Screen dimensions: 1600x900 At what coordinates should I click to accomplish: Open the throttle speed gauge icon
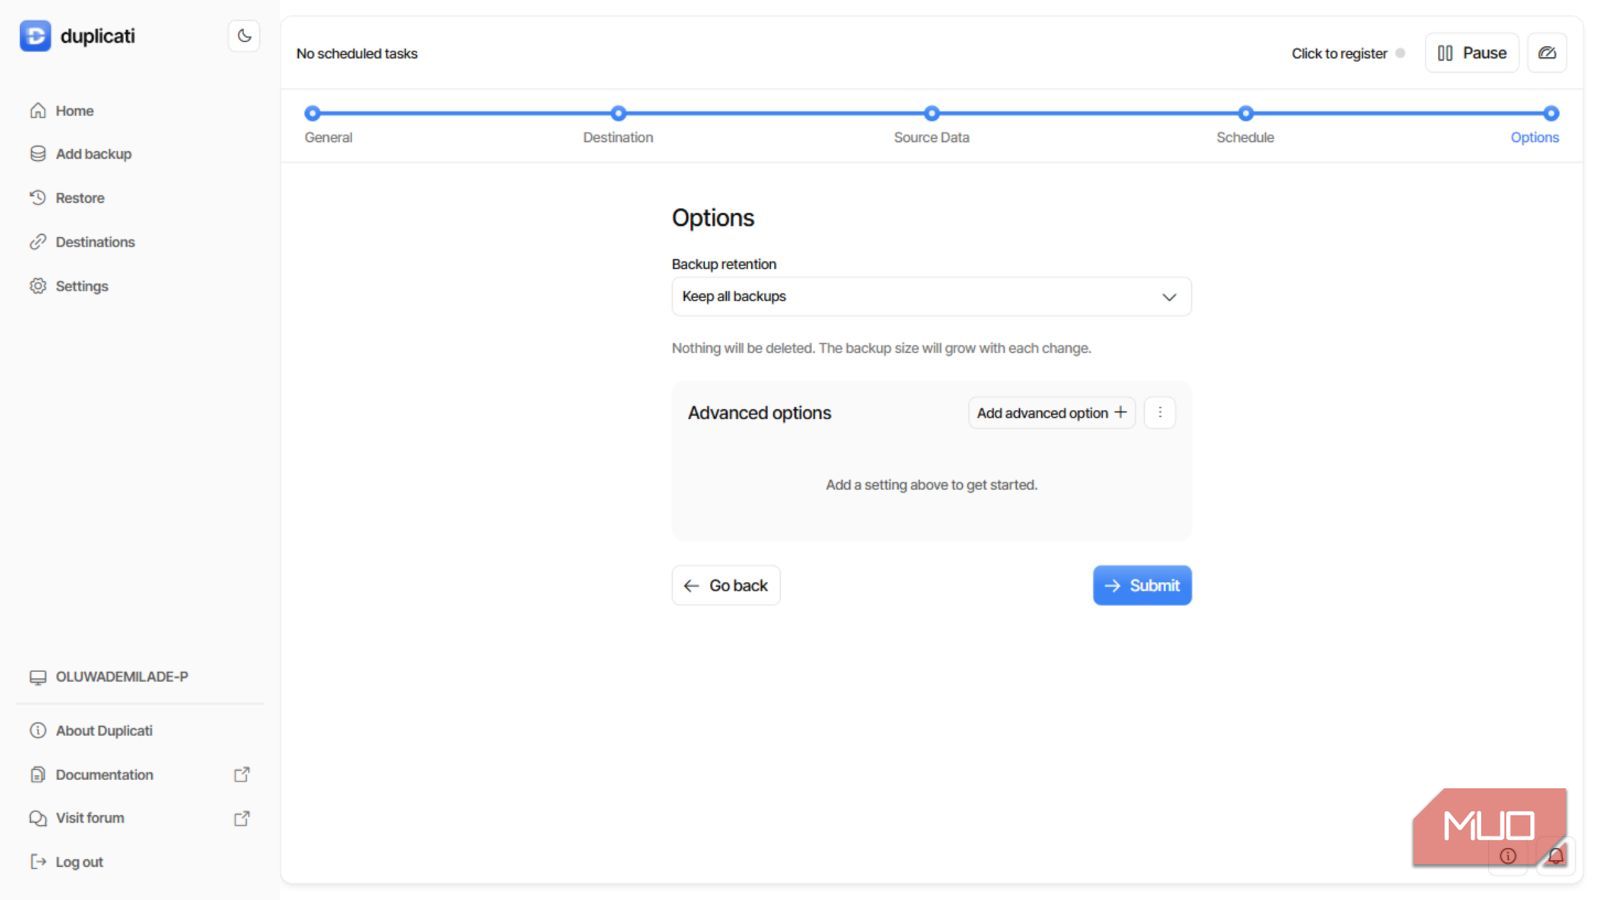(1547, 53)
